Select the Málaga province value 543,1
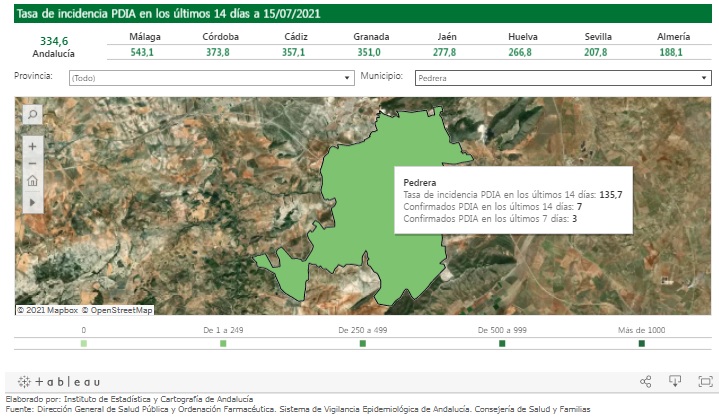Viewport: 719px width, 419px height. click(x=145, y=52)
